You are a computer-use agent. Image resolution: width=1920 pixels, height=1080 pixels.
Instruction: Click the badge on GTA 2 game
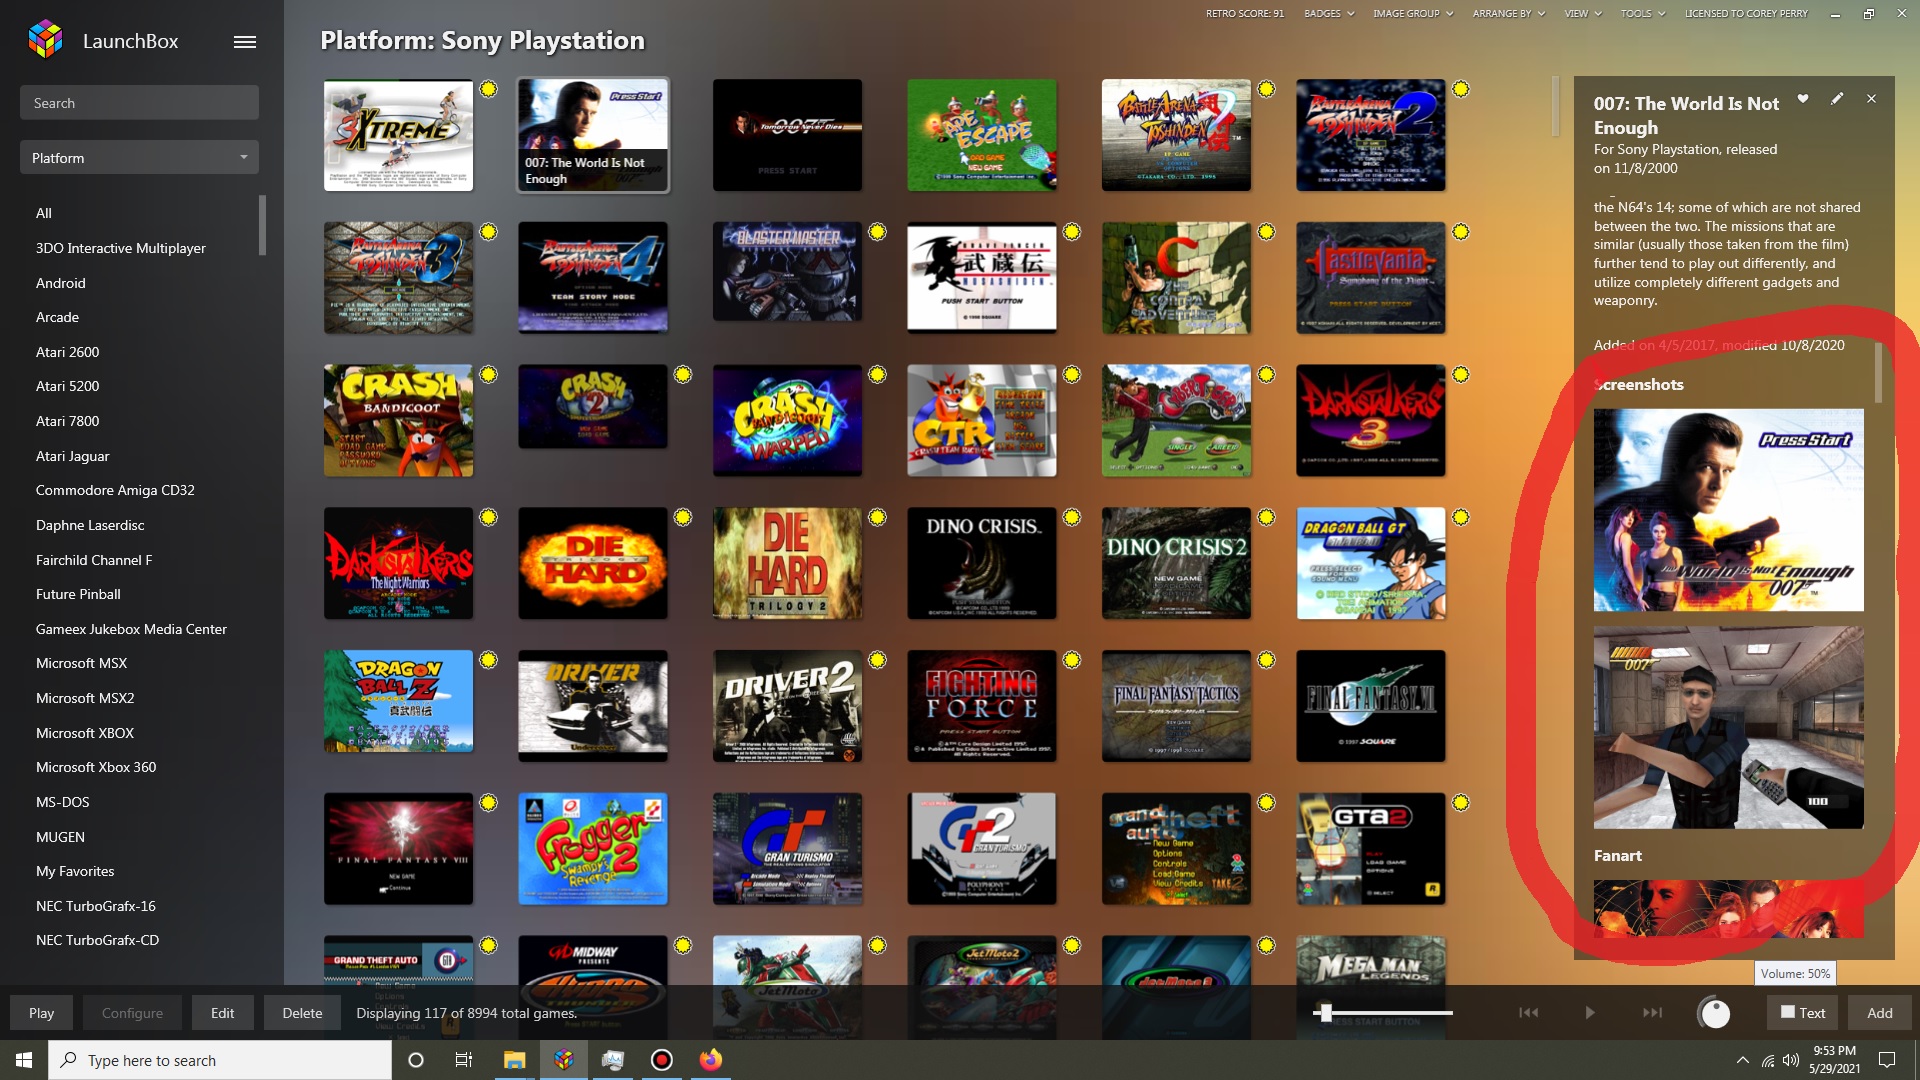coord(1461,802)
